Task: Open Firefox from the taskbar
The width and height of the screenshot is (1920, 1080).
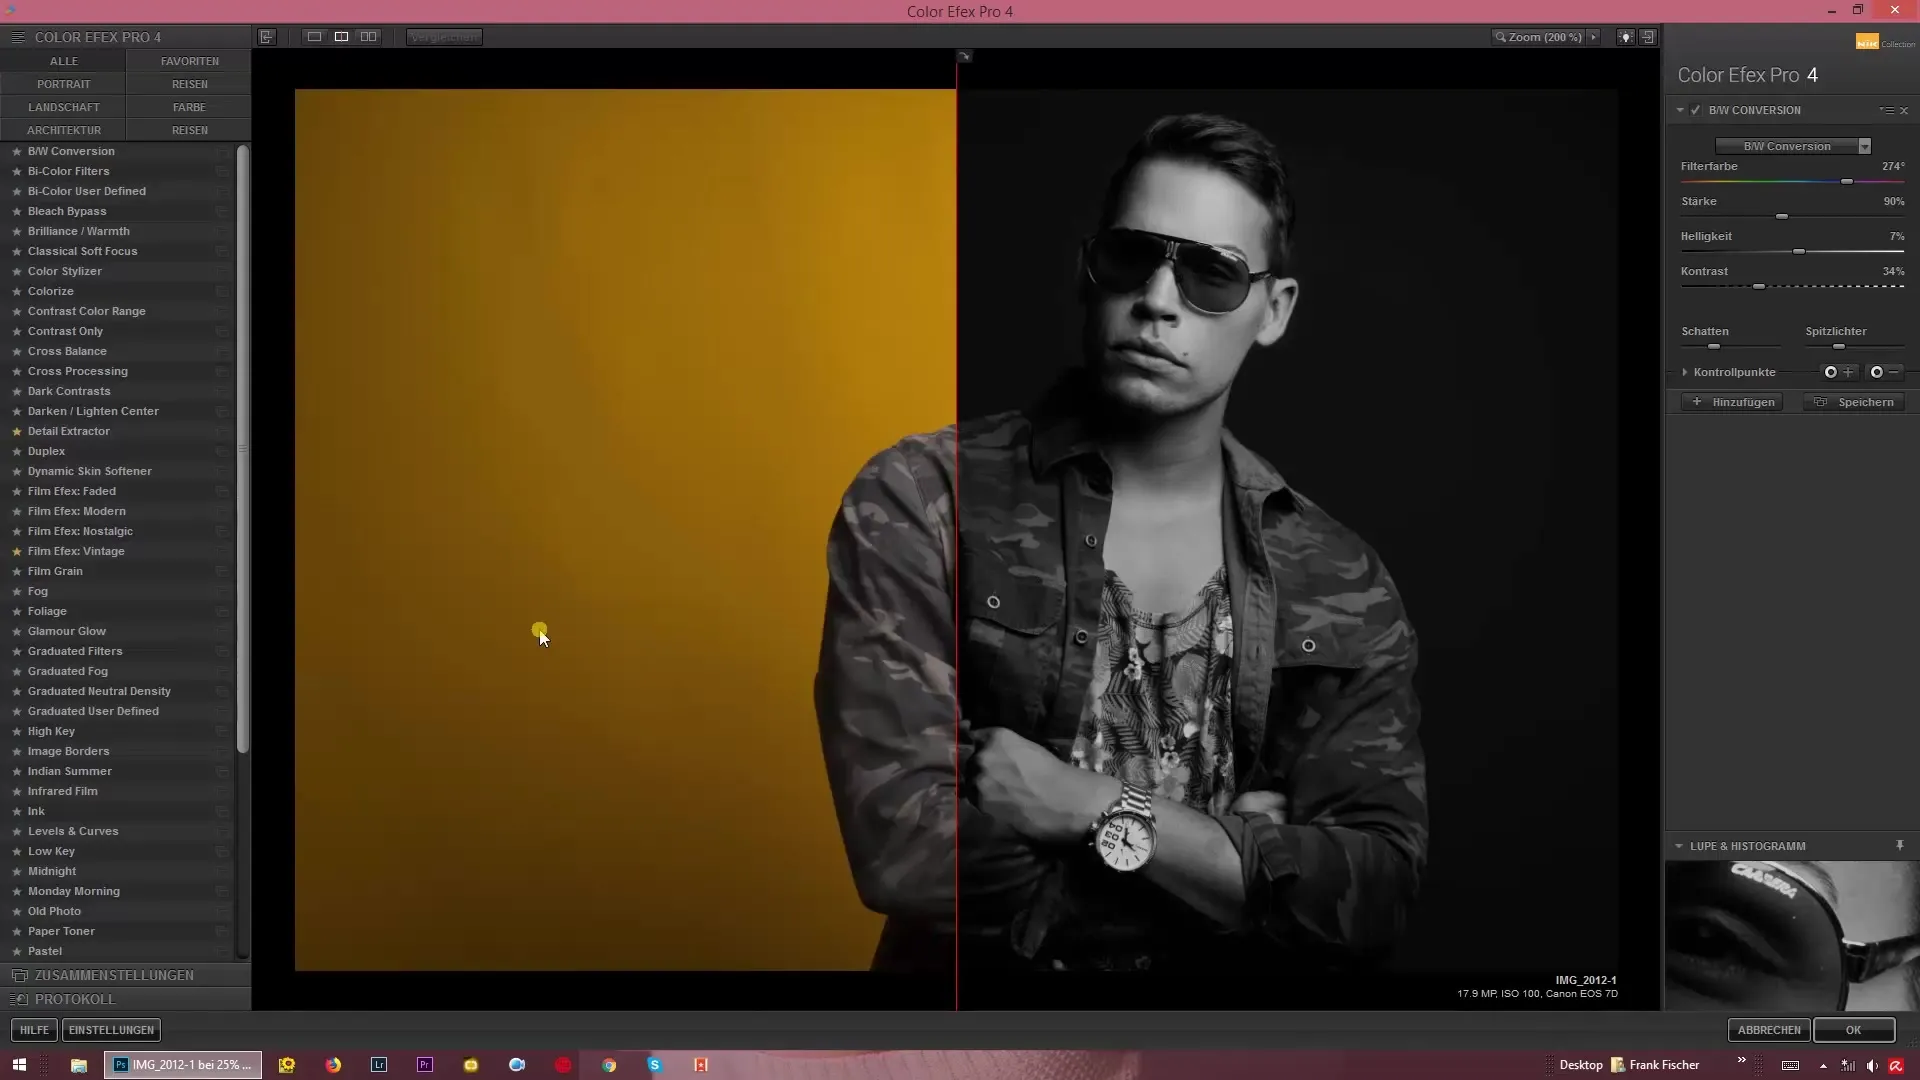Action: 333,1065
